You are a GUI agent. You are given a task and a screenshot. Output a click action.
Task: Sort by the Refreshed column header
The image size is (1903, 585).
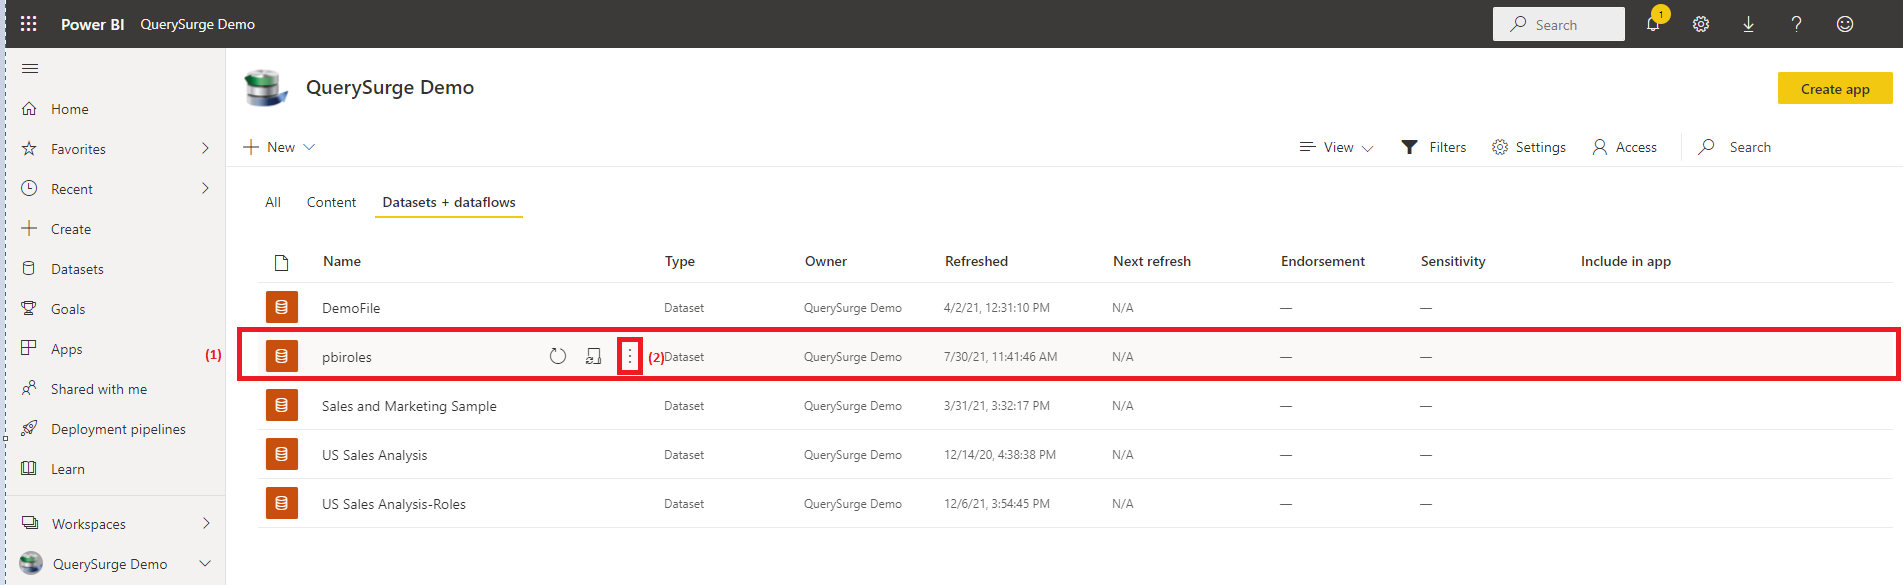[977, 261]
